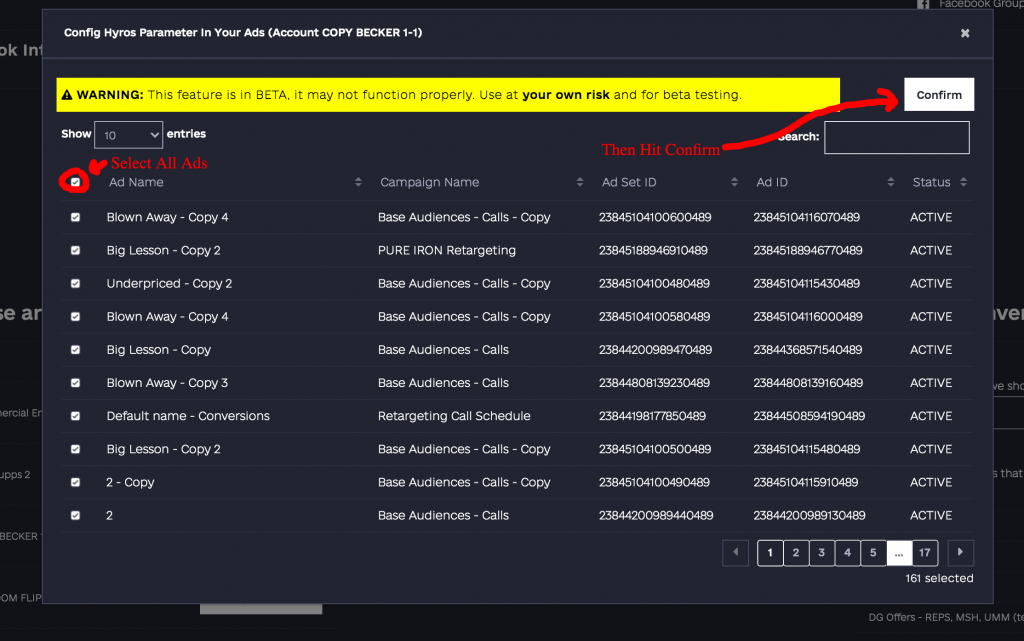Focus the Search input field
This screenshot has height=641, width=1024.
coord(897,138)
